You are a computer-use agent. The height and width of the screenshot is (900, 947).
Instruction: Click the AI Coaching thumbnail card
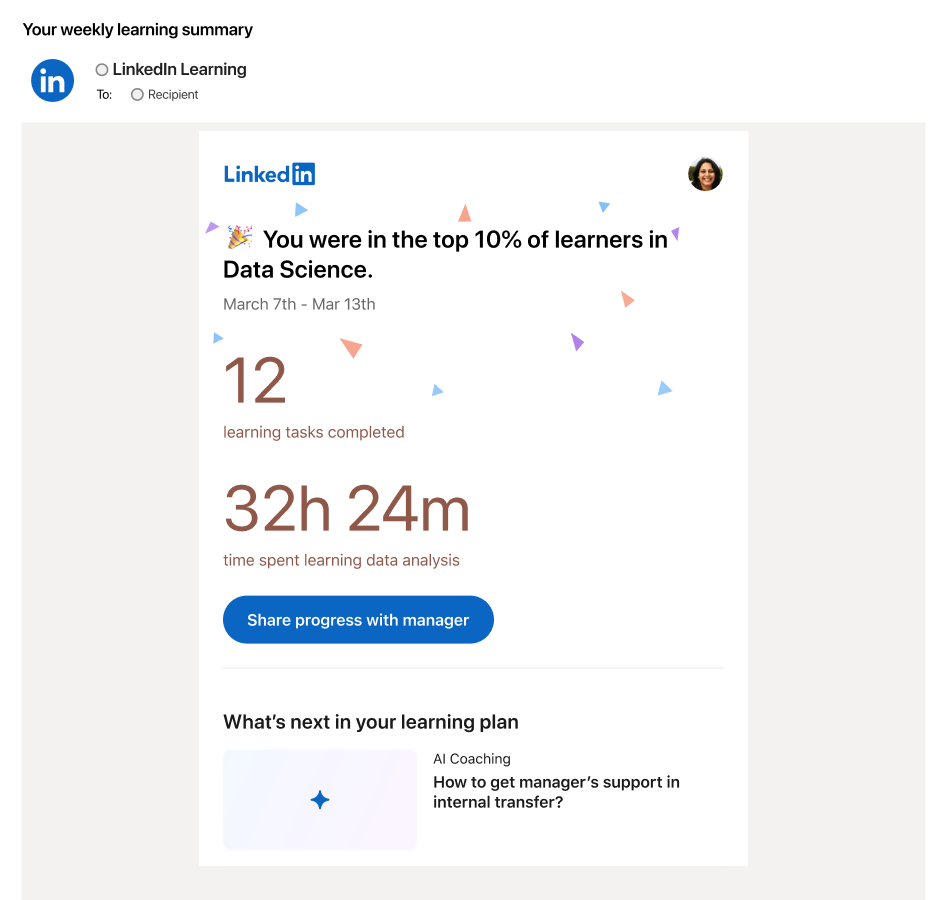[x=320, y=800]
